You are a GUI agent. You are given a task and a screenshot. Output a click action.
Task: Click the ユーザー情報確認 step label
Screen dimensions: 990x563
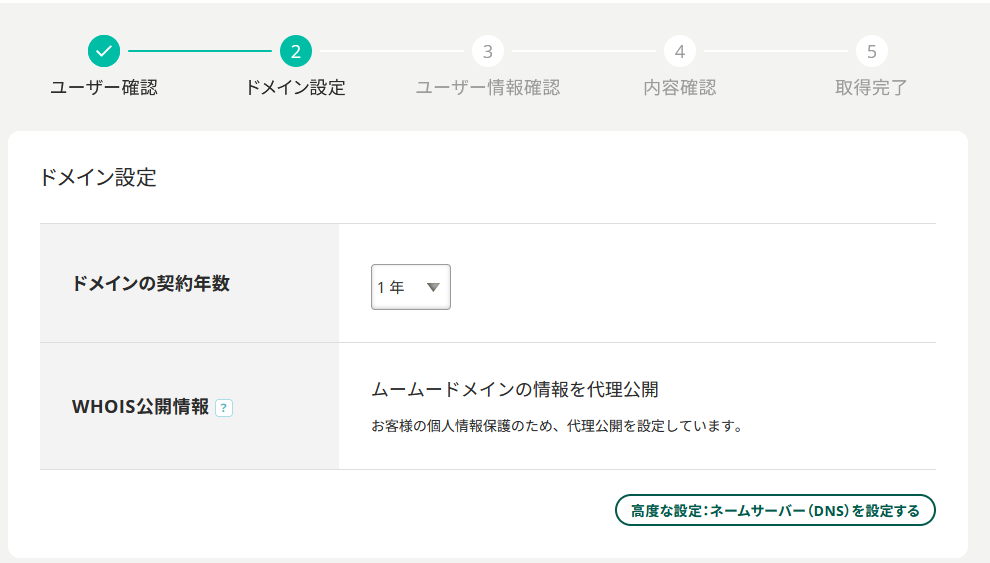487,87
